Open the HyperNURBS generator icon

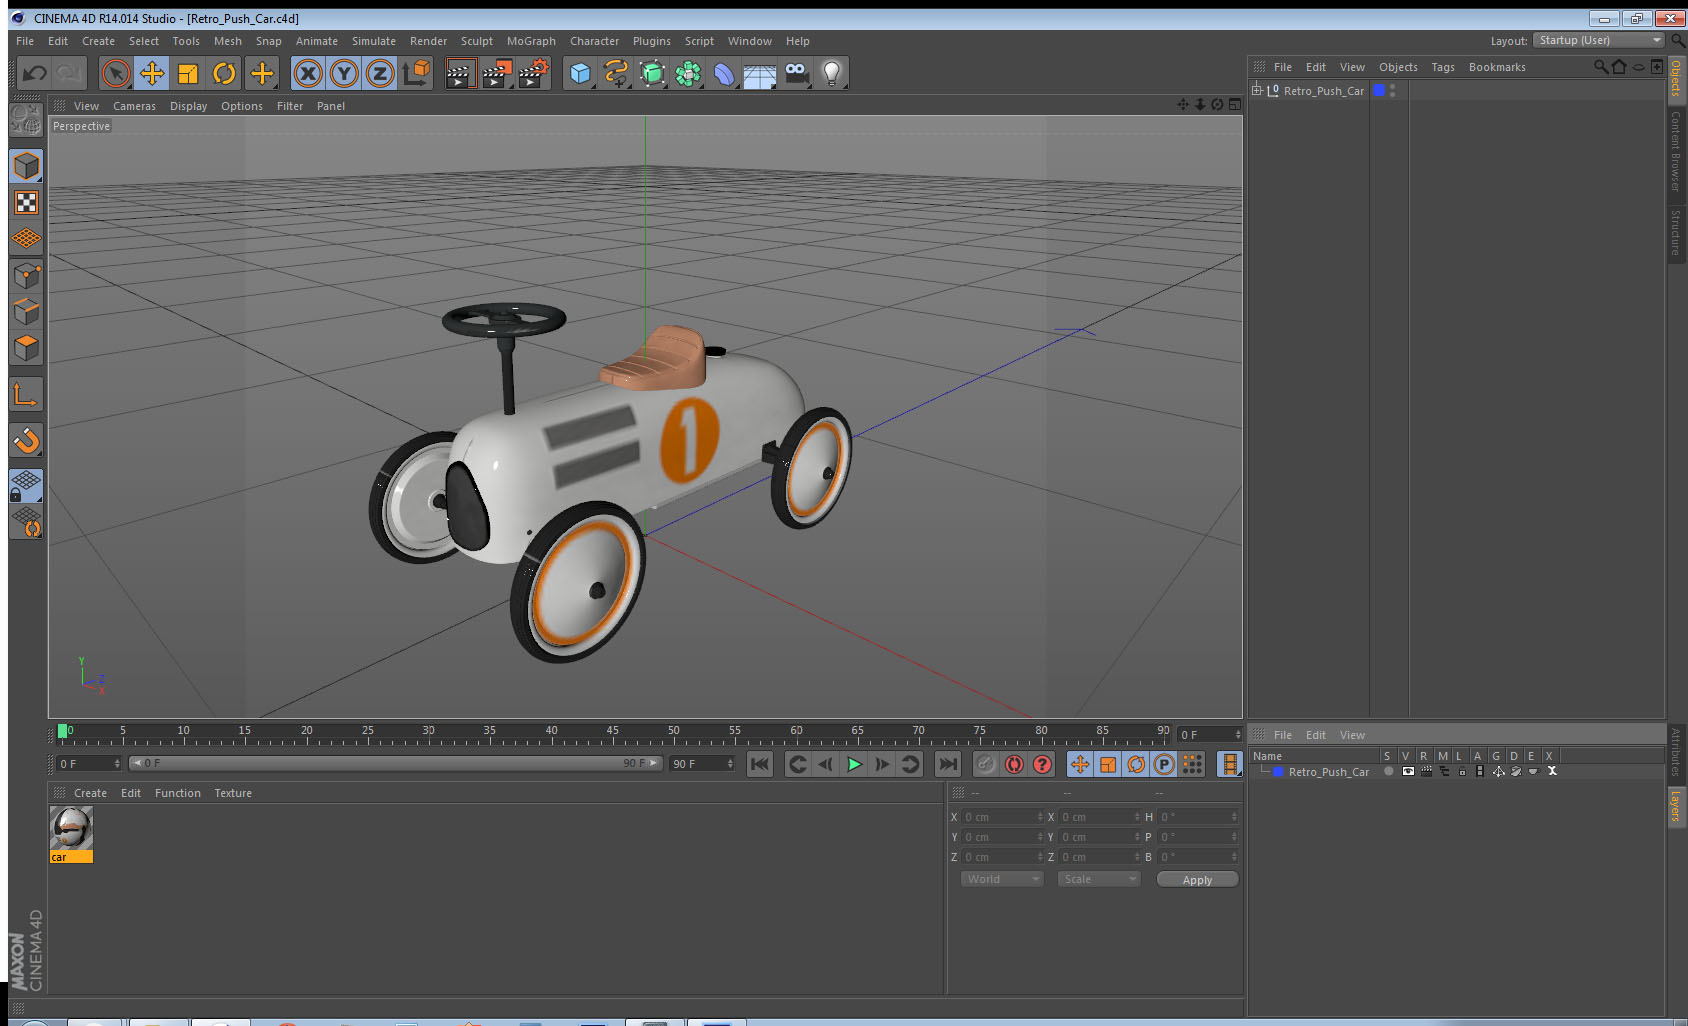[652, 73]
